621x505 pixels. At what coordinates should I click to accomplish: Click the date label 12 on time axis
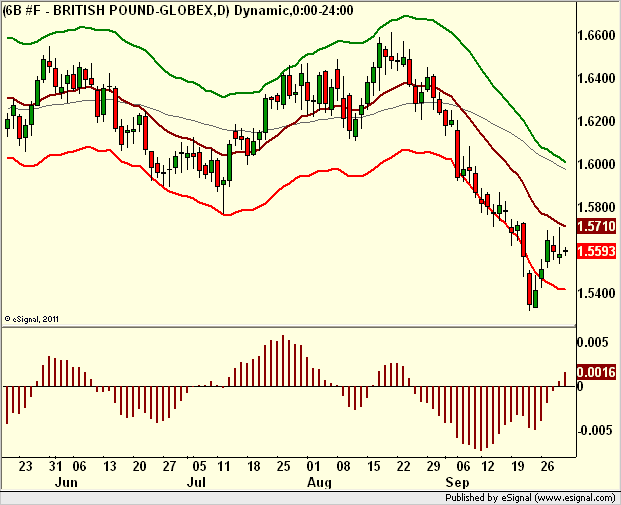pos(488,466)
